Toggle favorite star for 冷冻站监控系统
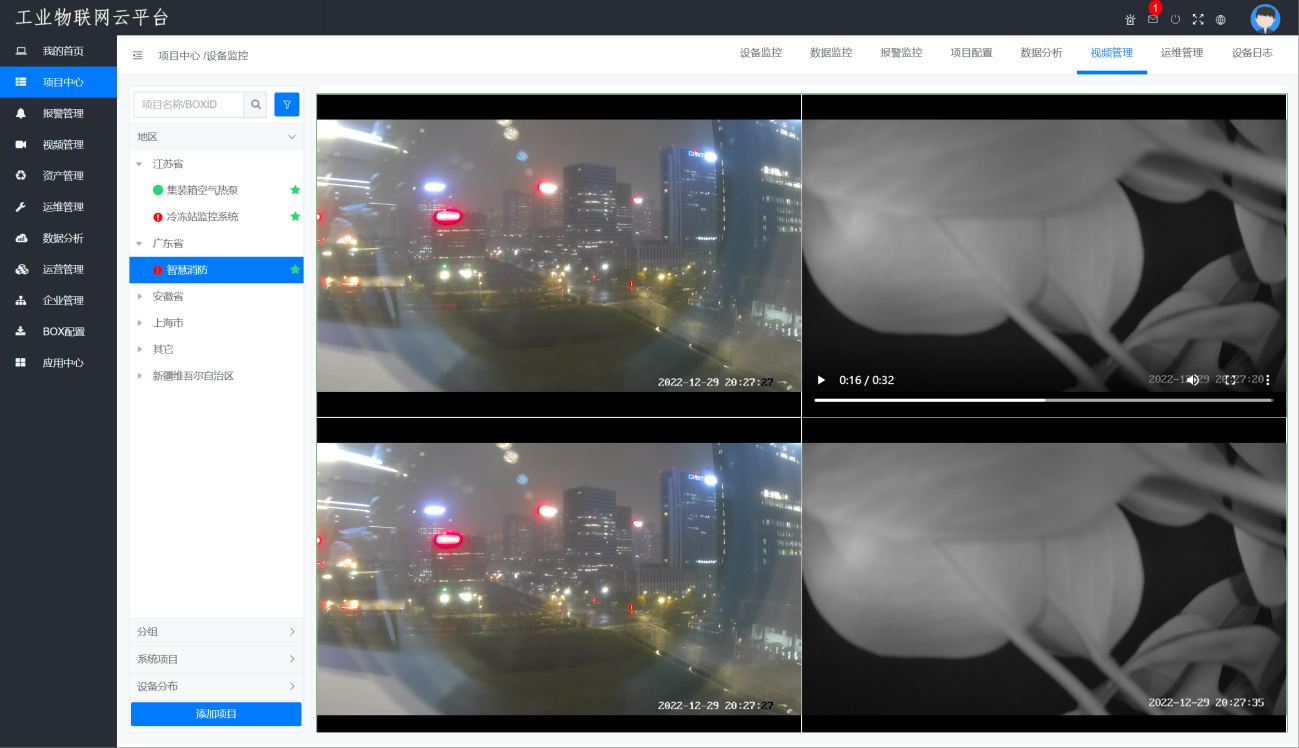 point(295,216)
